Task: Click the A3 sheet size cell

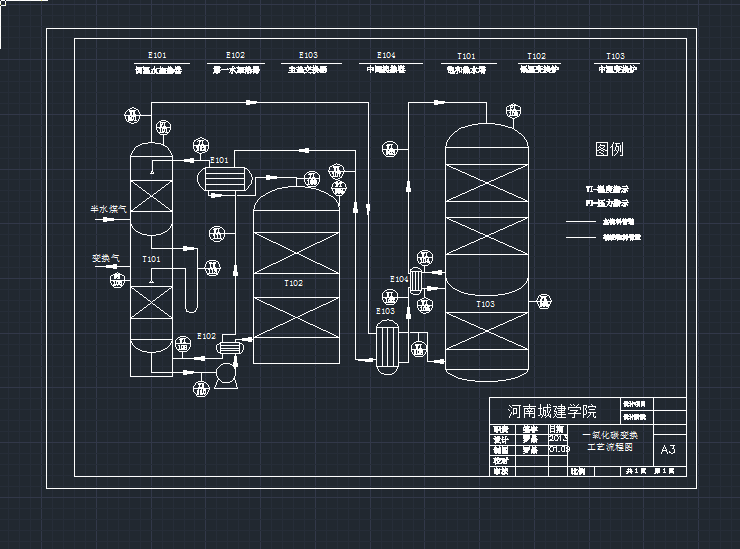Action: (x=669, y=450)
